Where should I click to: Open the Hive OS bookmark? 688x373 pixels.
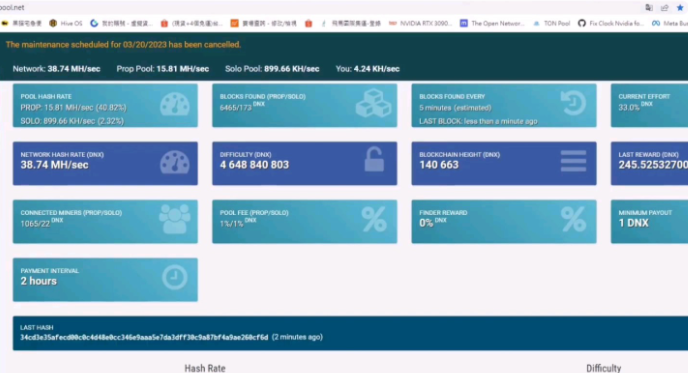pyautogui.click(x=66, y=23)
